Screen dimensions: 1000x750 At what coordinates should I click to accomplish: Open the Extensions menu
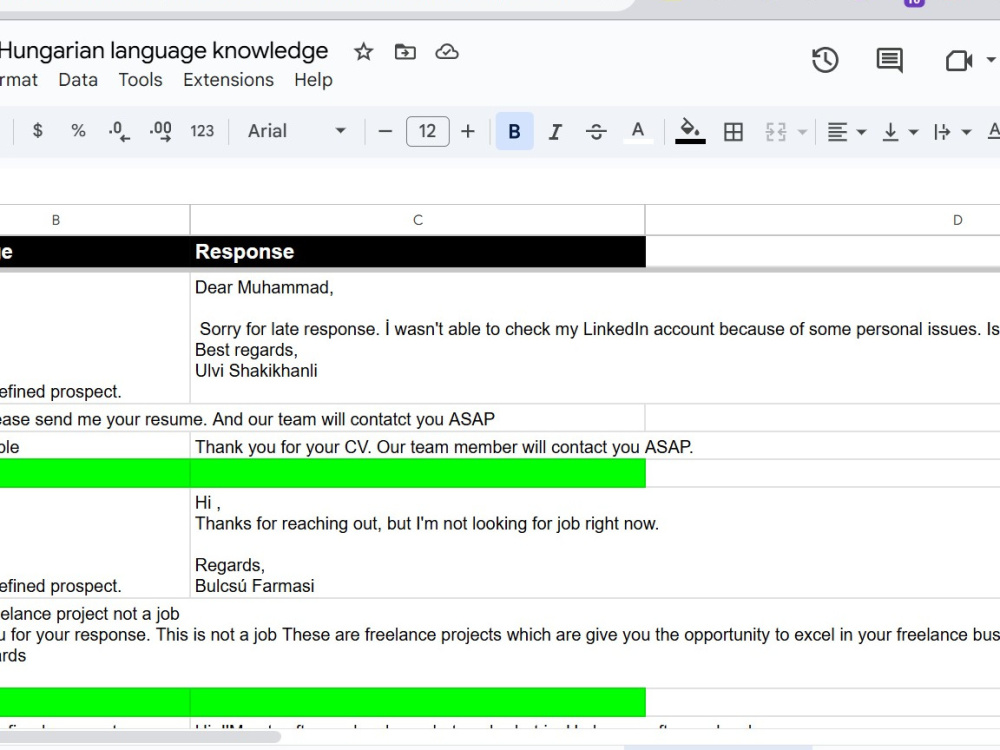(x=228, y=80)
